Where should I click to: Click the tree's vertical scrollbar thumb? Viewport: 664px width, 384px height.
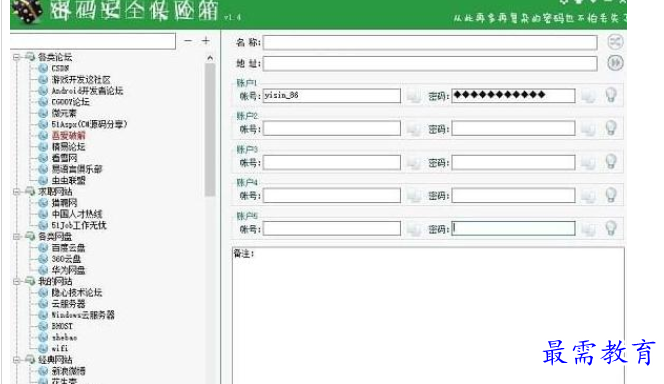[x=210, y=130]
